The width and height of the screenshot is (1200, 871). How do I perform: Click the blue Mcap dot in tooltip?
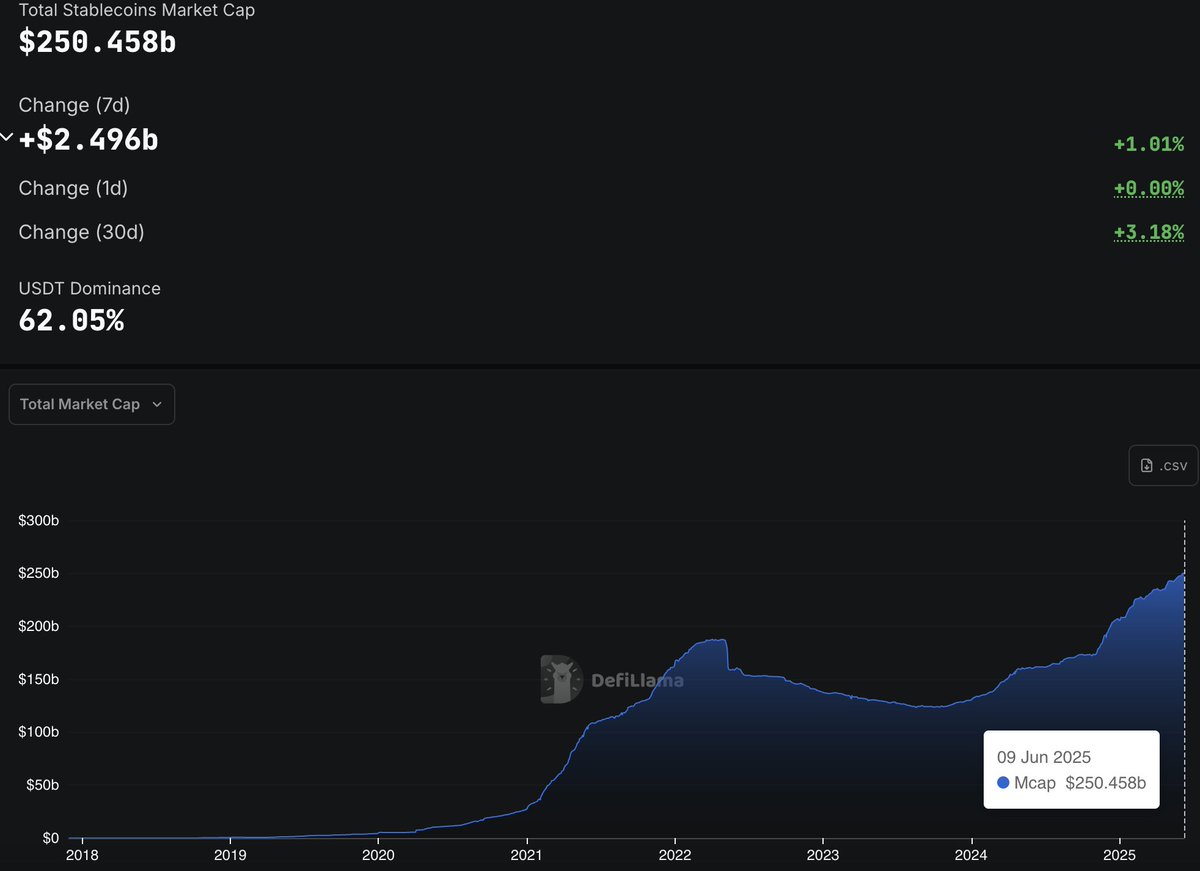(1003, 783)
